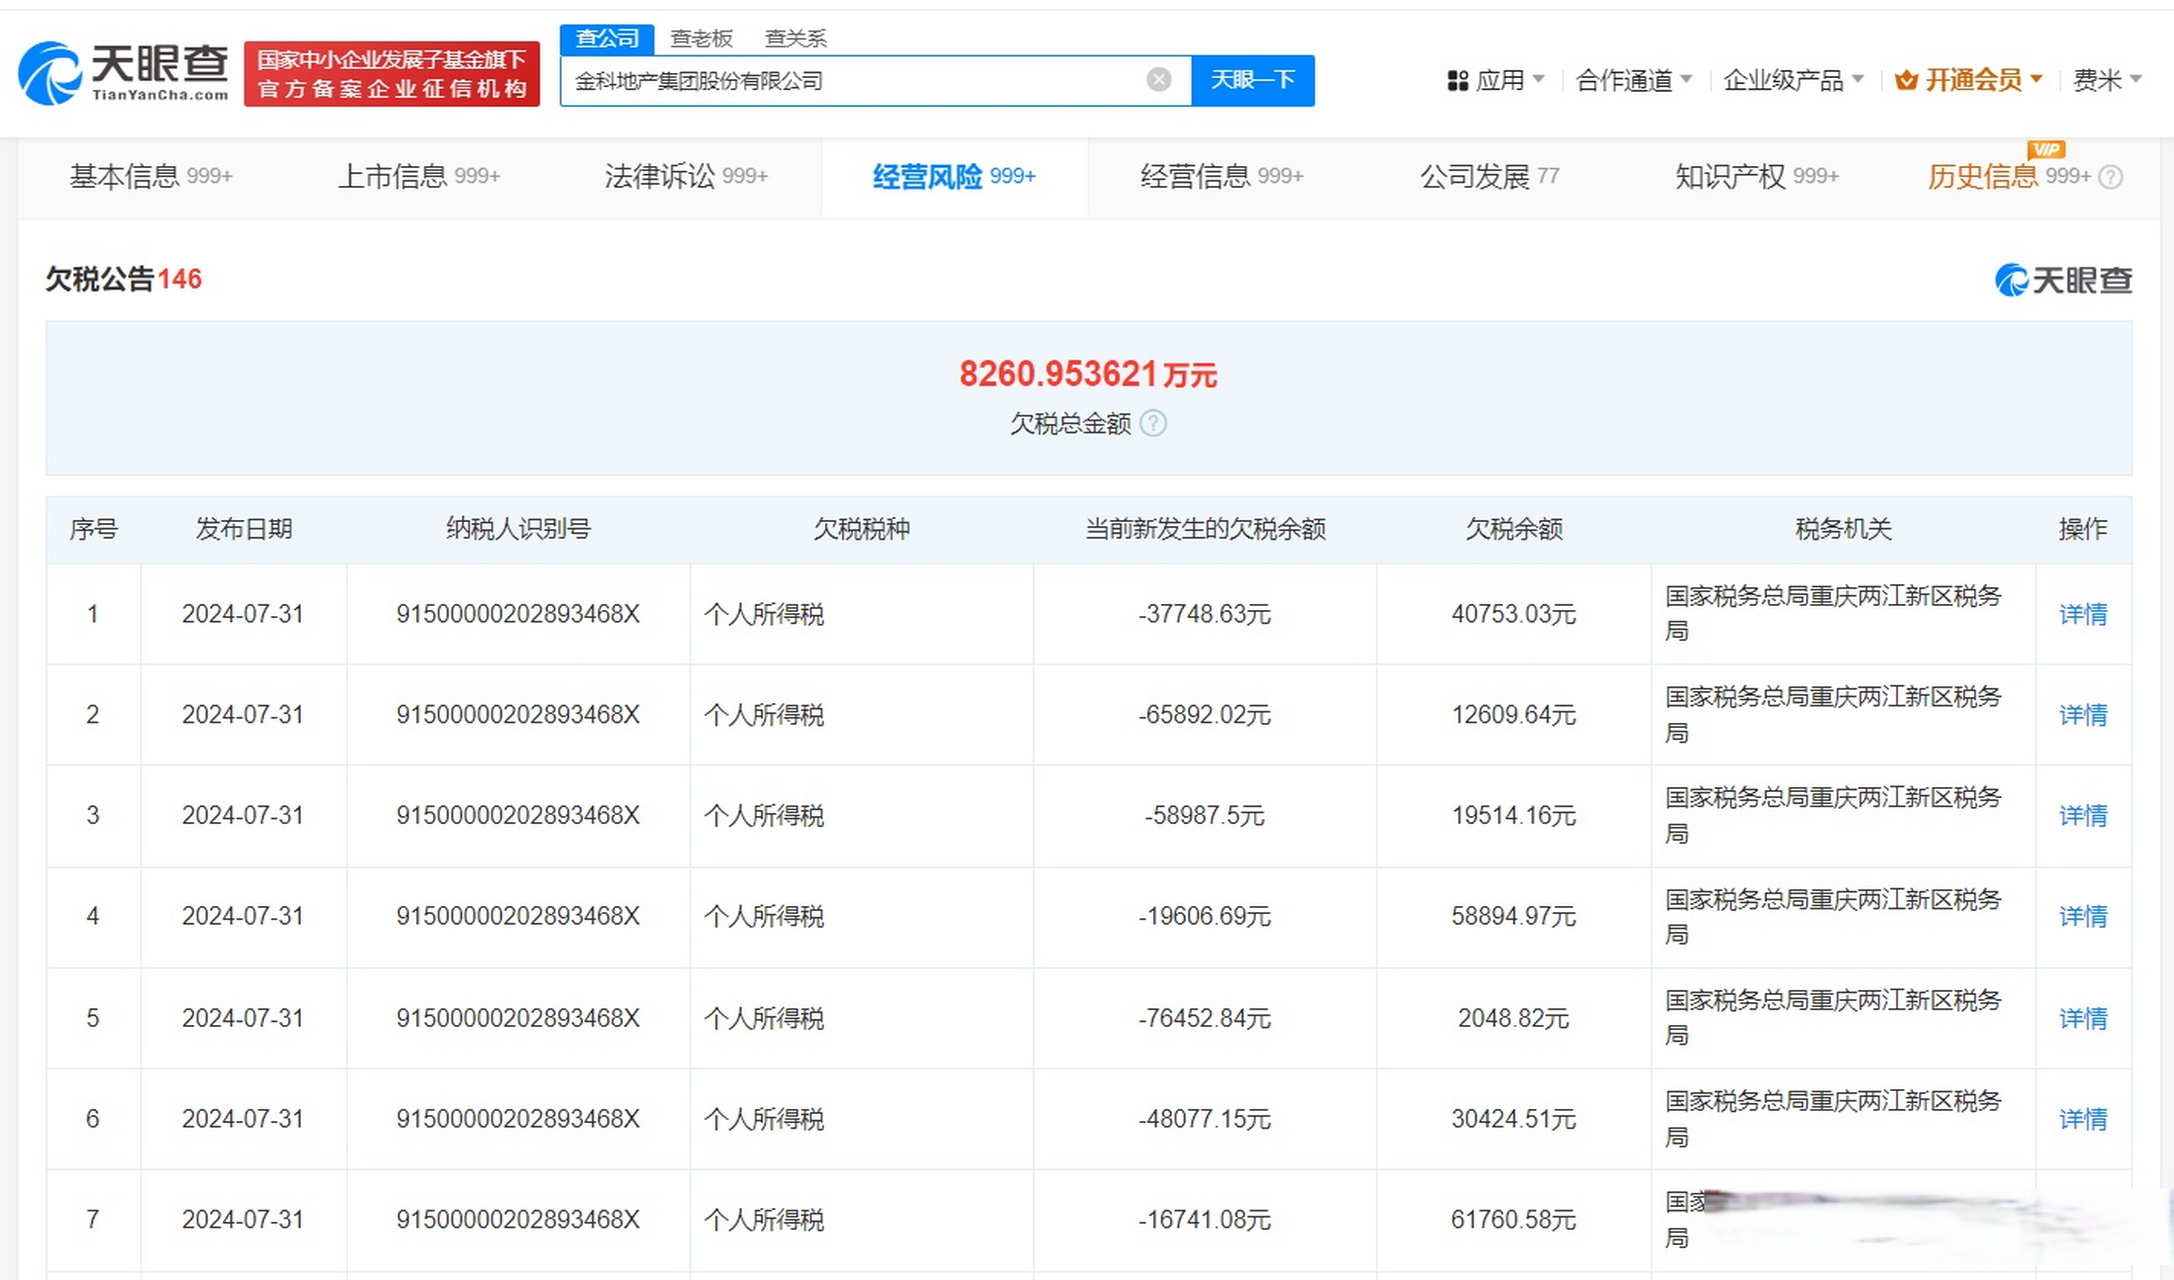The image size is (2174, 1280).
Task: Clear the search box with the X icon
Action: pos(1159,80)
